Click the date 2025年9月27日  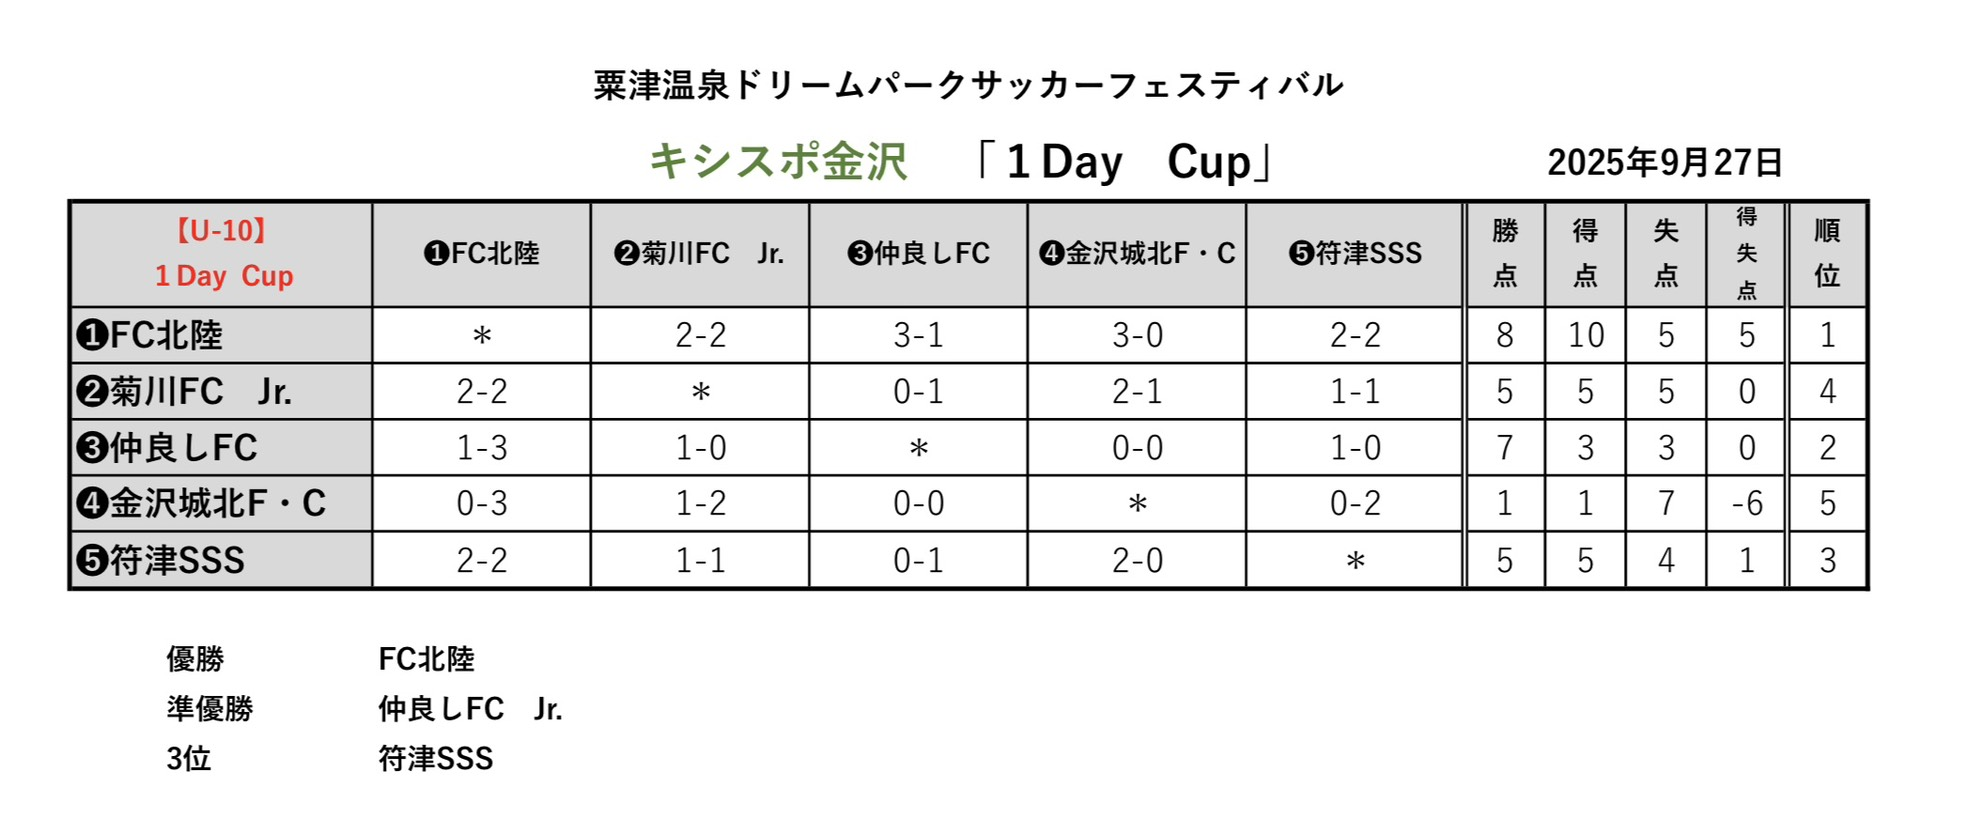[x=1665, y=162]
